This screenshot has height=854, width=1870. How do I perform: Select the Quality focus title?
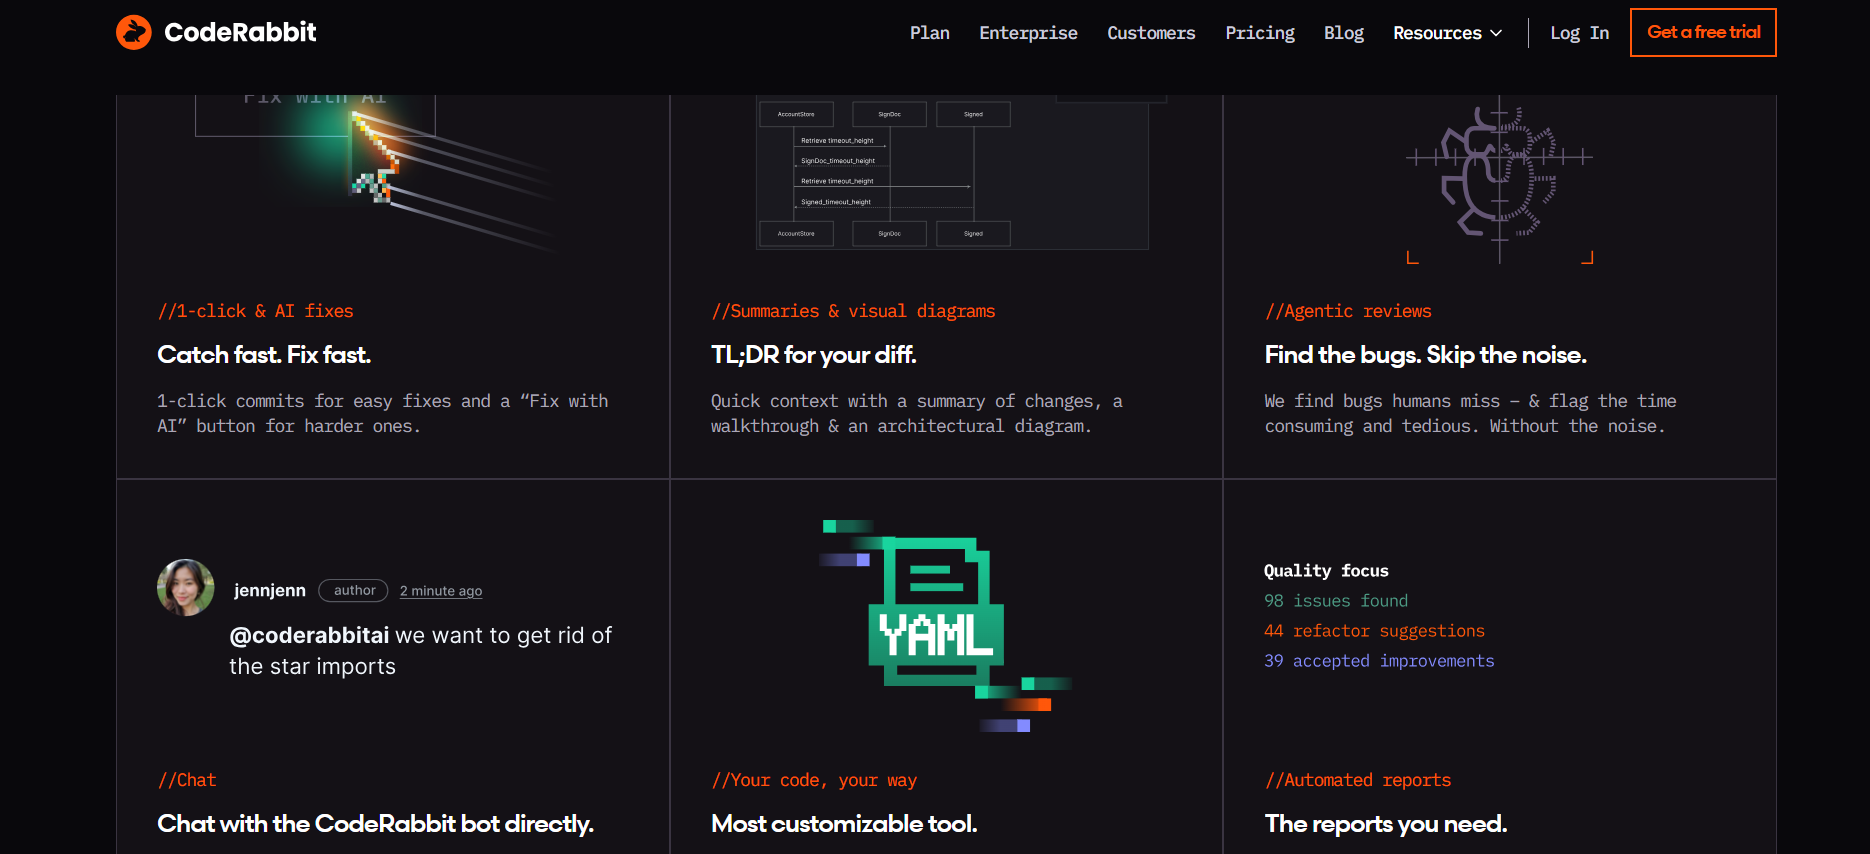click(x=1326, y=571)
